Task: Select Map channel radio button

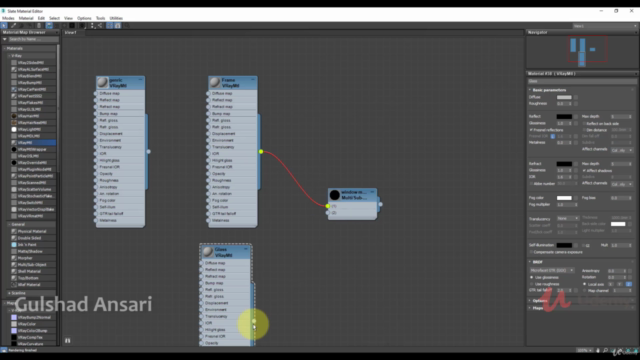Action: [x=584, y=290]
